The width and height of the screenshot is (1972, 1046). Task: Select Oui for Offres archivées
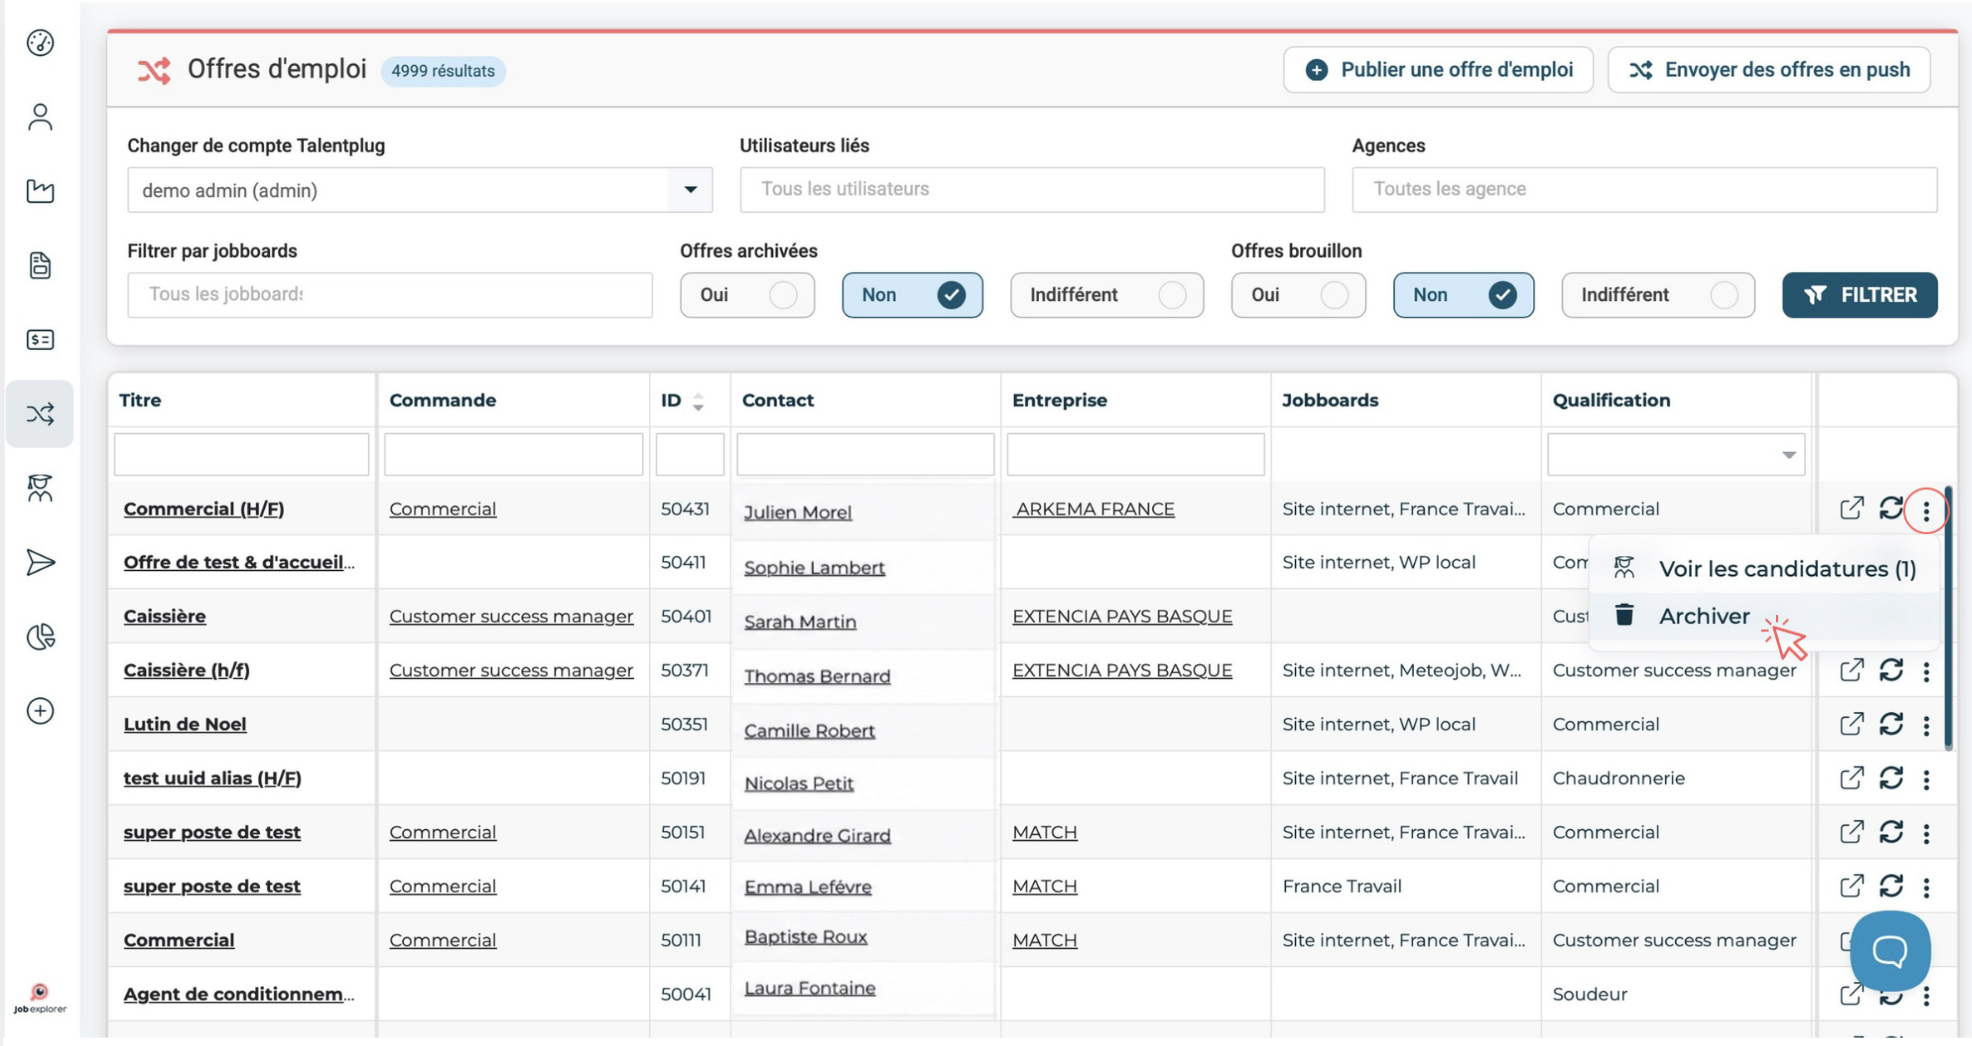(x=747, y=295)
